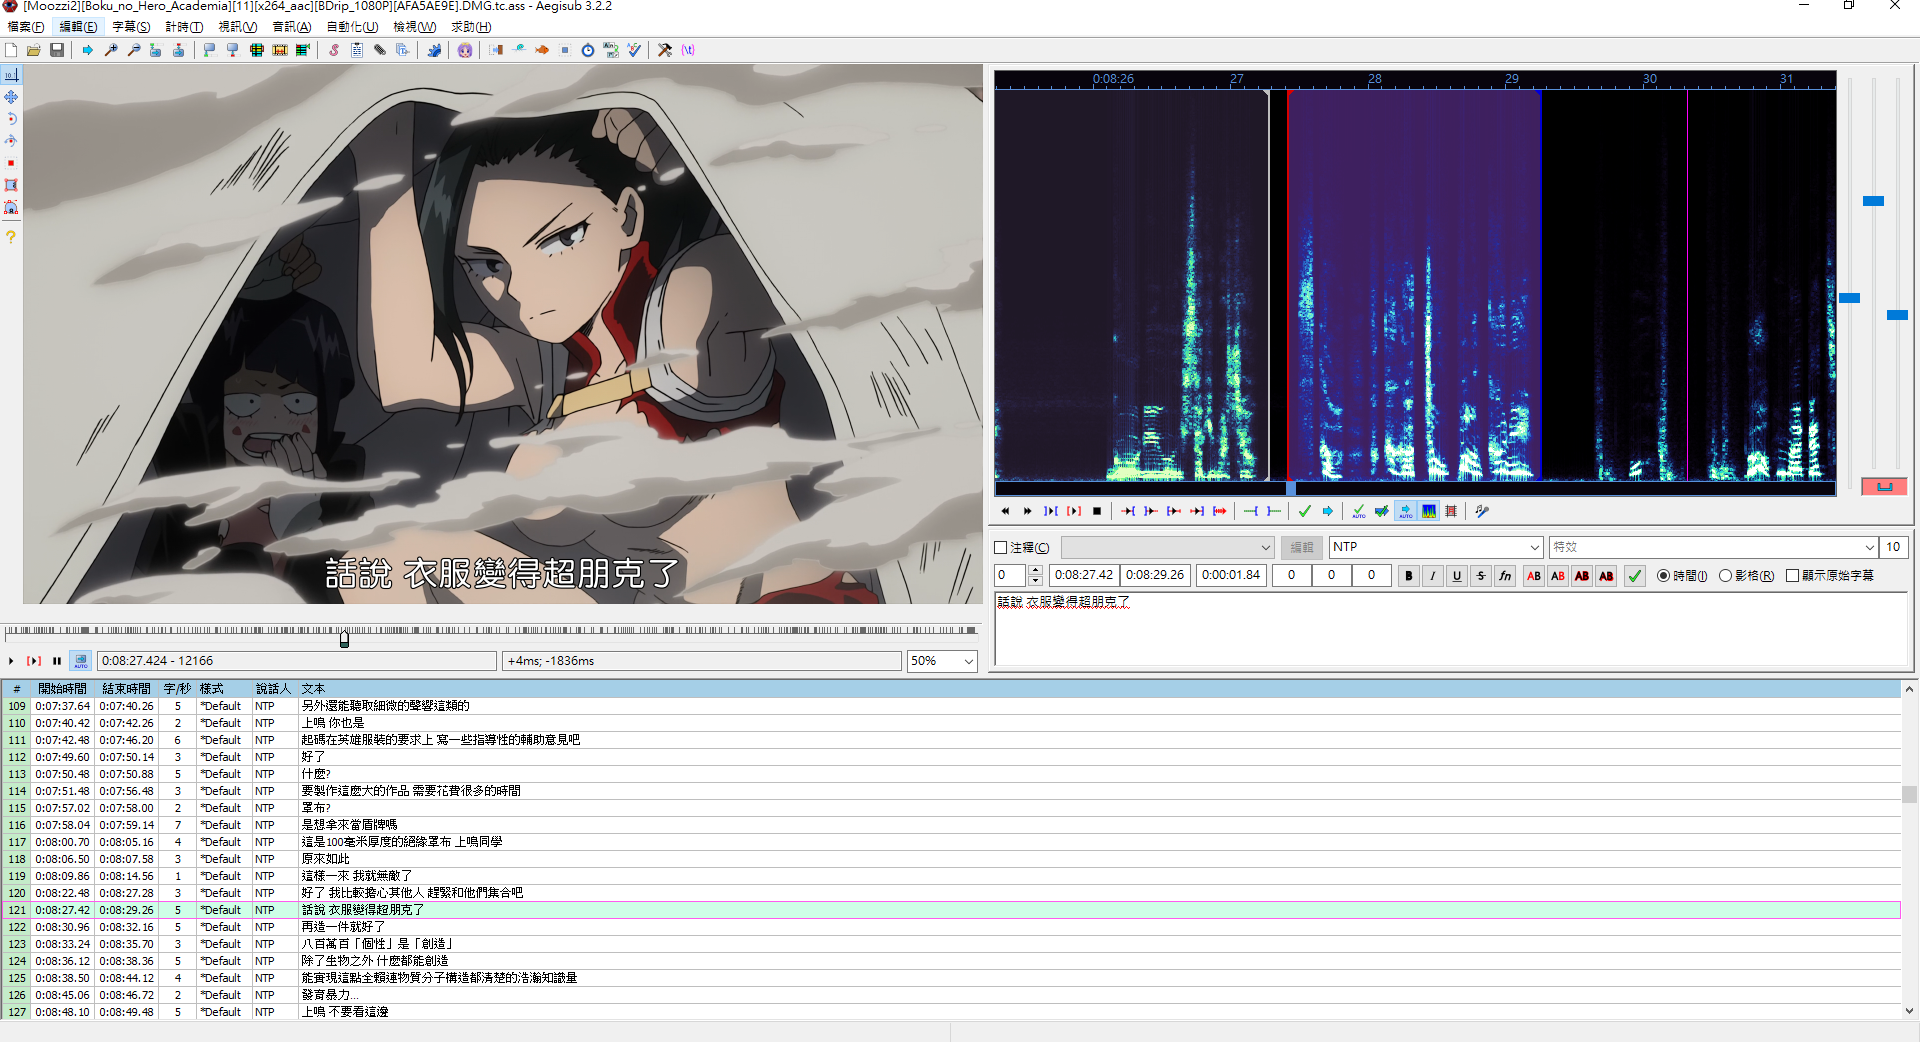Viewport: 1920px width, 1042px height.
Task: Select the Vector Clip visual tool
Action: tap(11, 207)
